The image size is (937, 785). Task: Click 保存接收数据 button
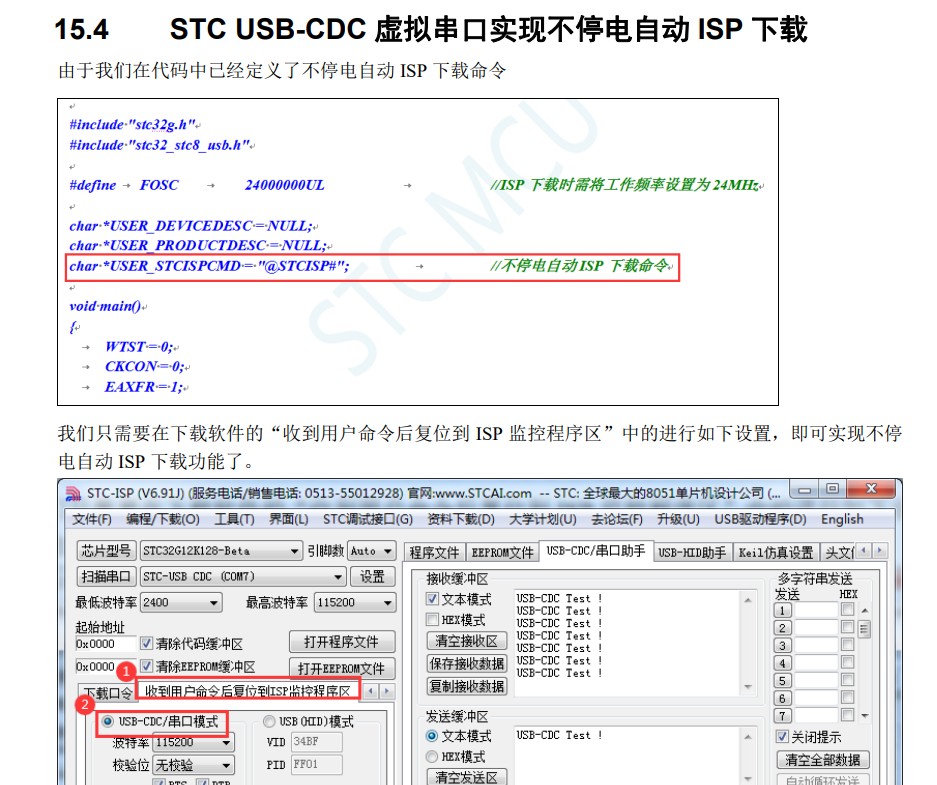point(467,664)
